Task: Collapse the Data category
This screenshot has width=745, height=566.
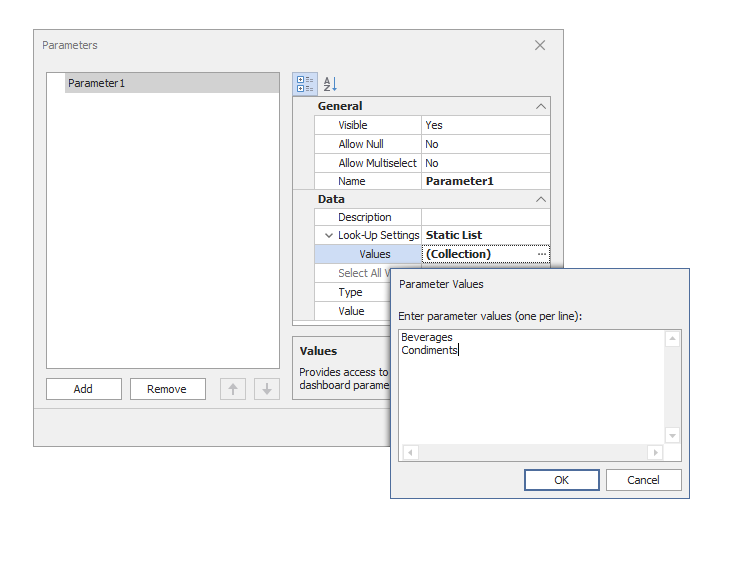Action: (x=541, y=199)
